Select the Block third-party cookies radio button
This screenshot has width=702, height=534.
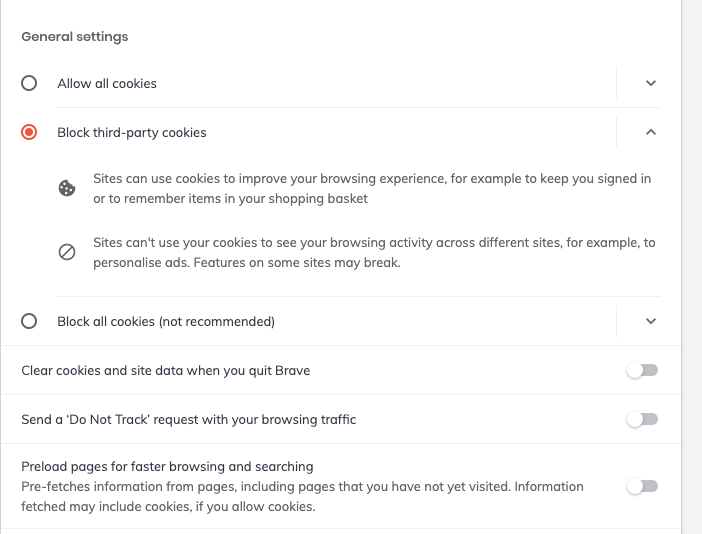[x=29, y=132]
